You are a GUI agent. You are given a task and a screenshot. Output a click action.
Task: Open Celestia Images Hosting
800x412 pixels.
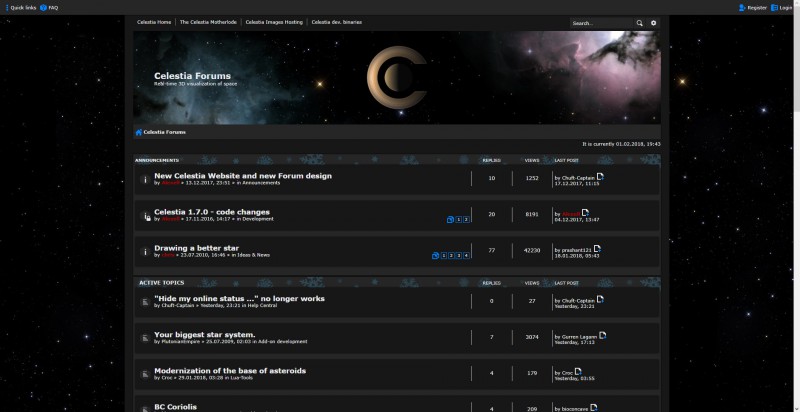pos(274,22)
